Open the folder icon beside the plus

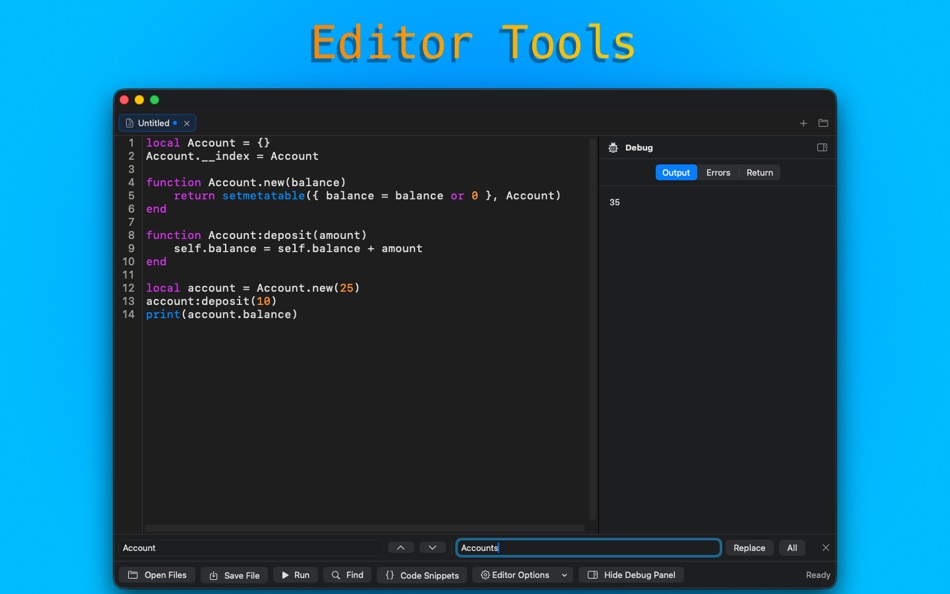823,123
